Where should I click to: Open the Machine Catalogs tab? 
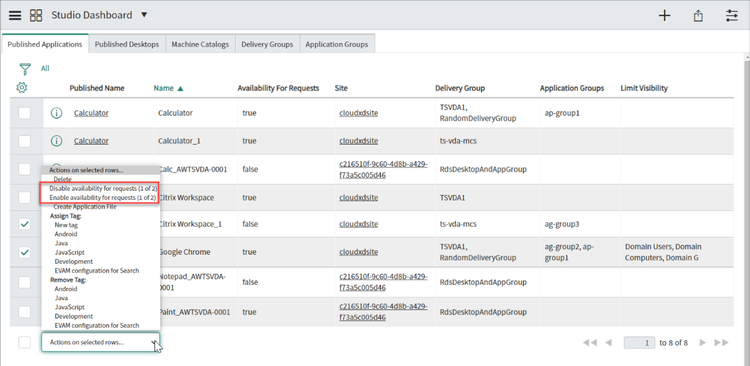coord(200,44)
